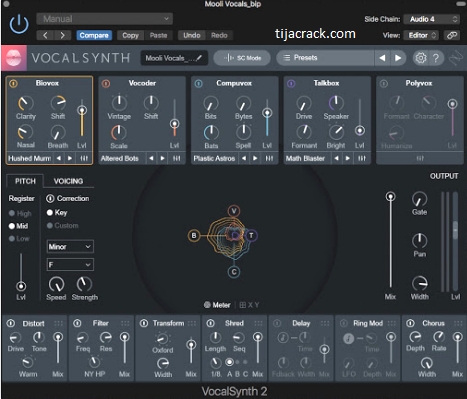Open the settings gear in VocalSynth header
467x399 pixels.
[x=420, y=58]
